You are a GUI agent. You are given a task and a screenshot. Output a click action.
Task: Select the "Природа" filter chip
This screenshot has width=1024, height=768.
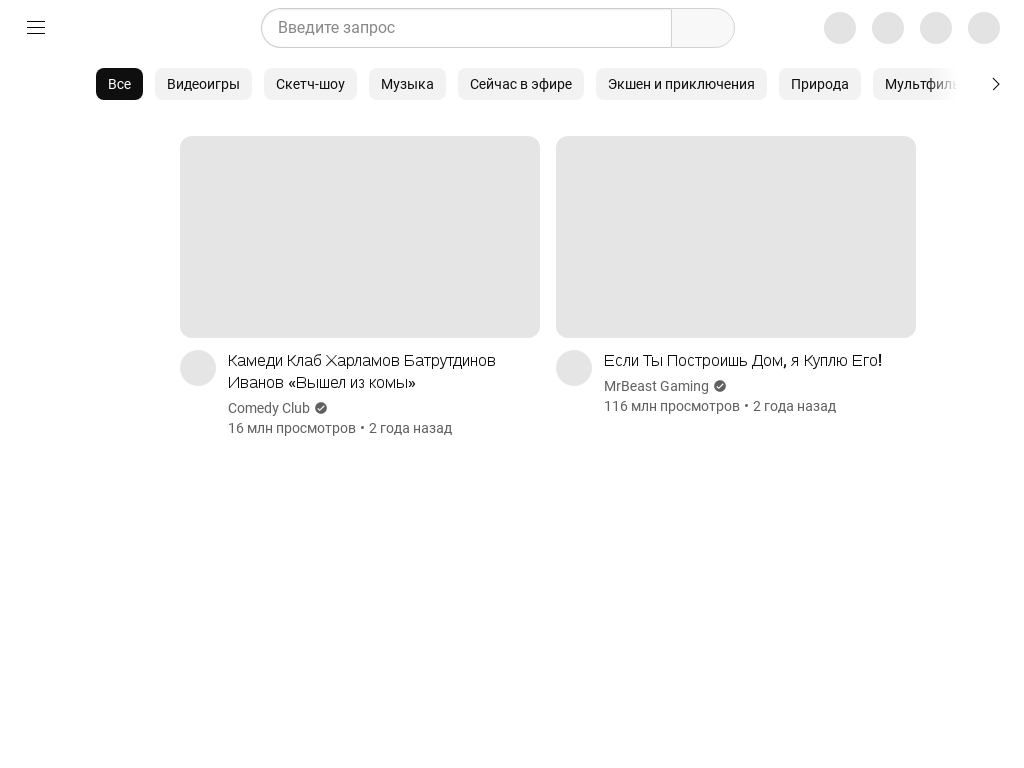click(820, 84)
